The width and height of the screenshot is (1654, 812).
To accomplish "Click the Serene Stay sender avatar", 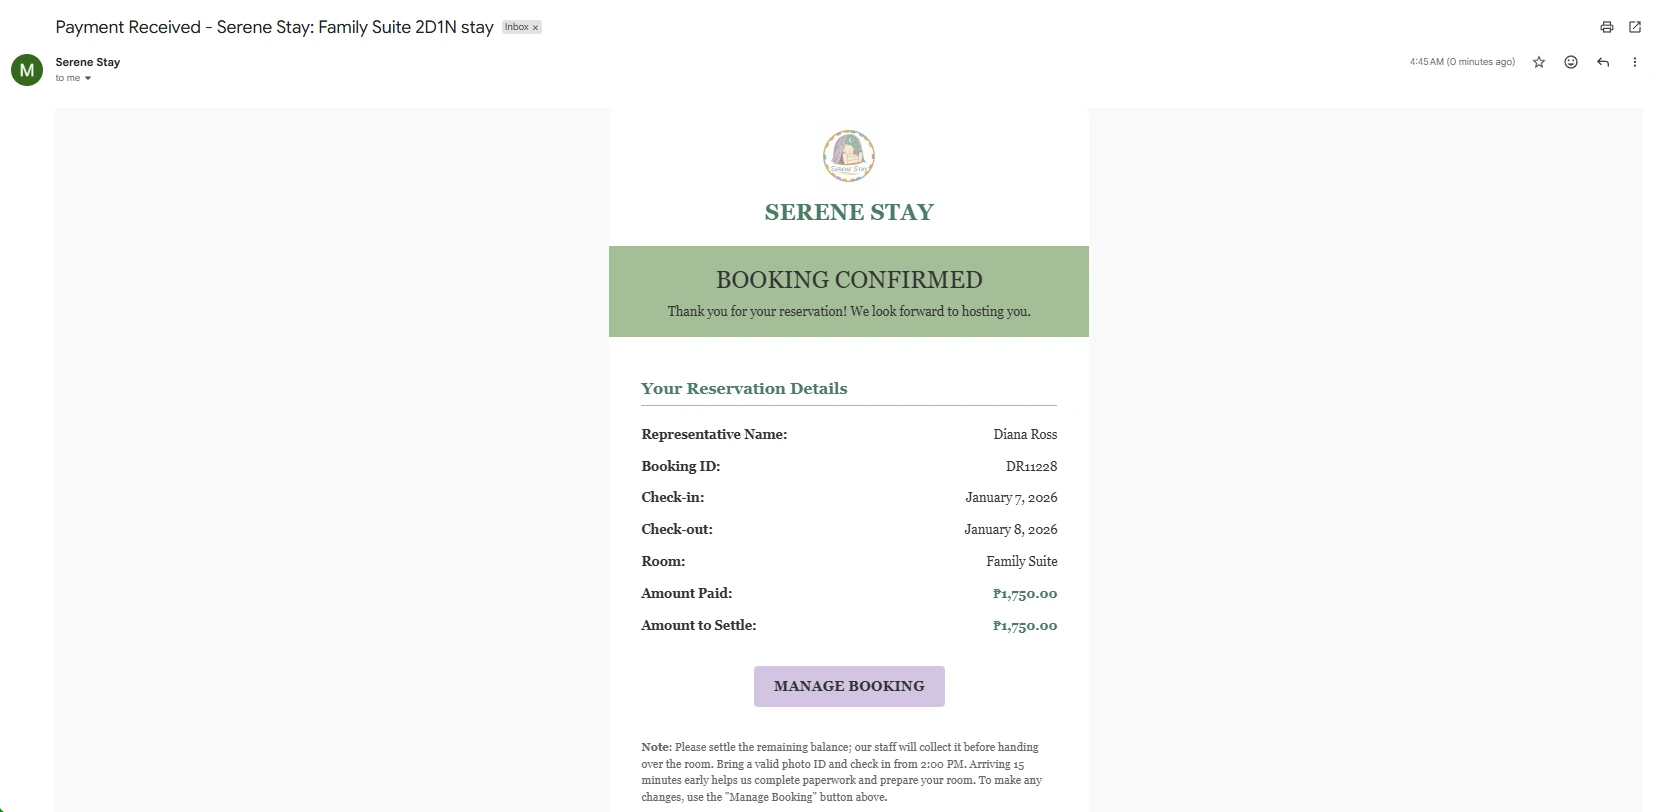I will 26,69.
